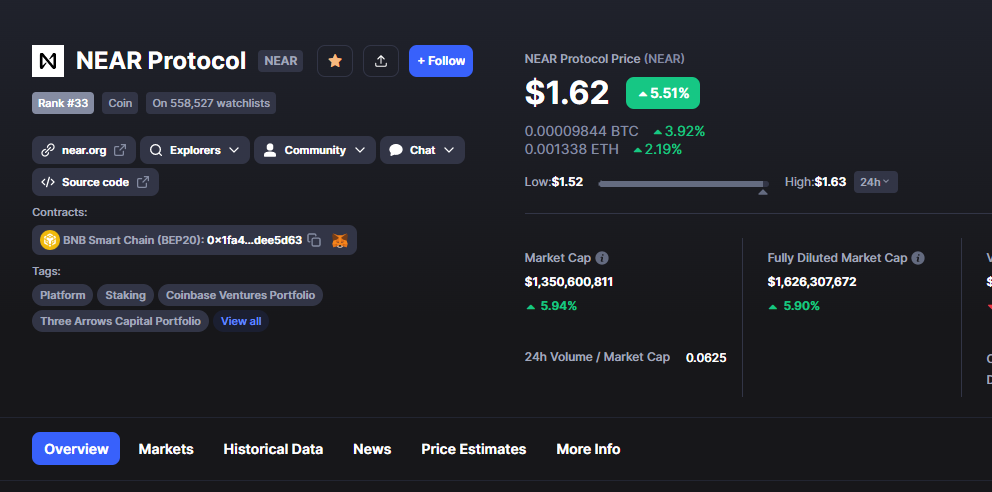The height and width of the screenshot is (492, 992).
Task: Click the NEAR Protocol logo
Action: [x=48, y=61]
